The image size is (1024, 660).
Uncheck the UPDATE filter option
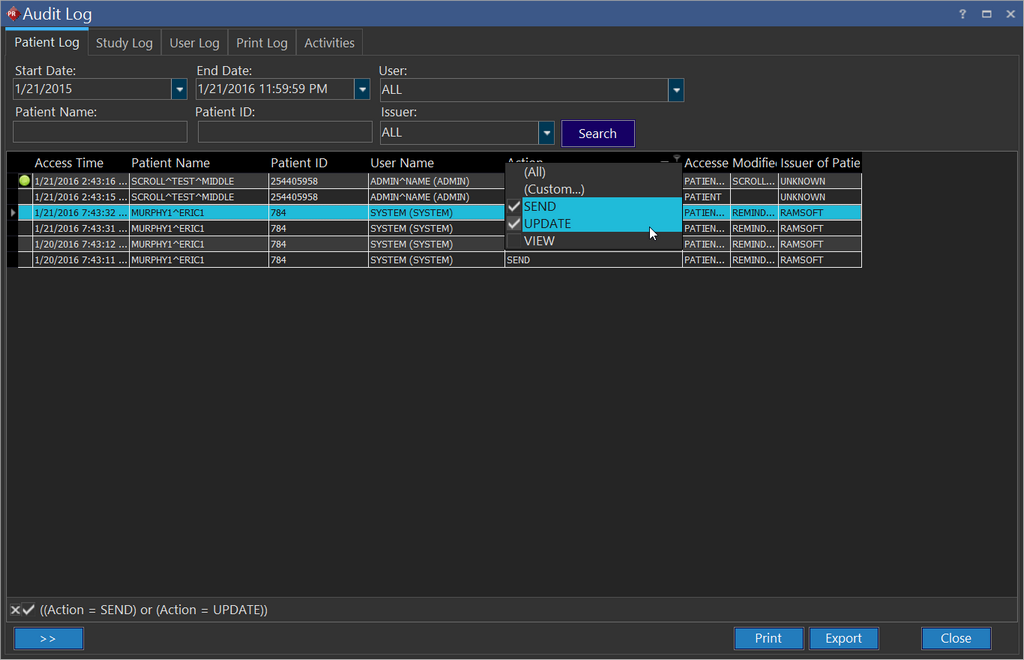(x=514, y=224)
